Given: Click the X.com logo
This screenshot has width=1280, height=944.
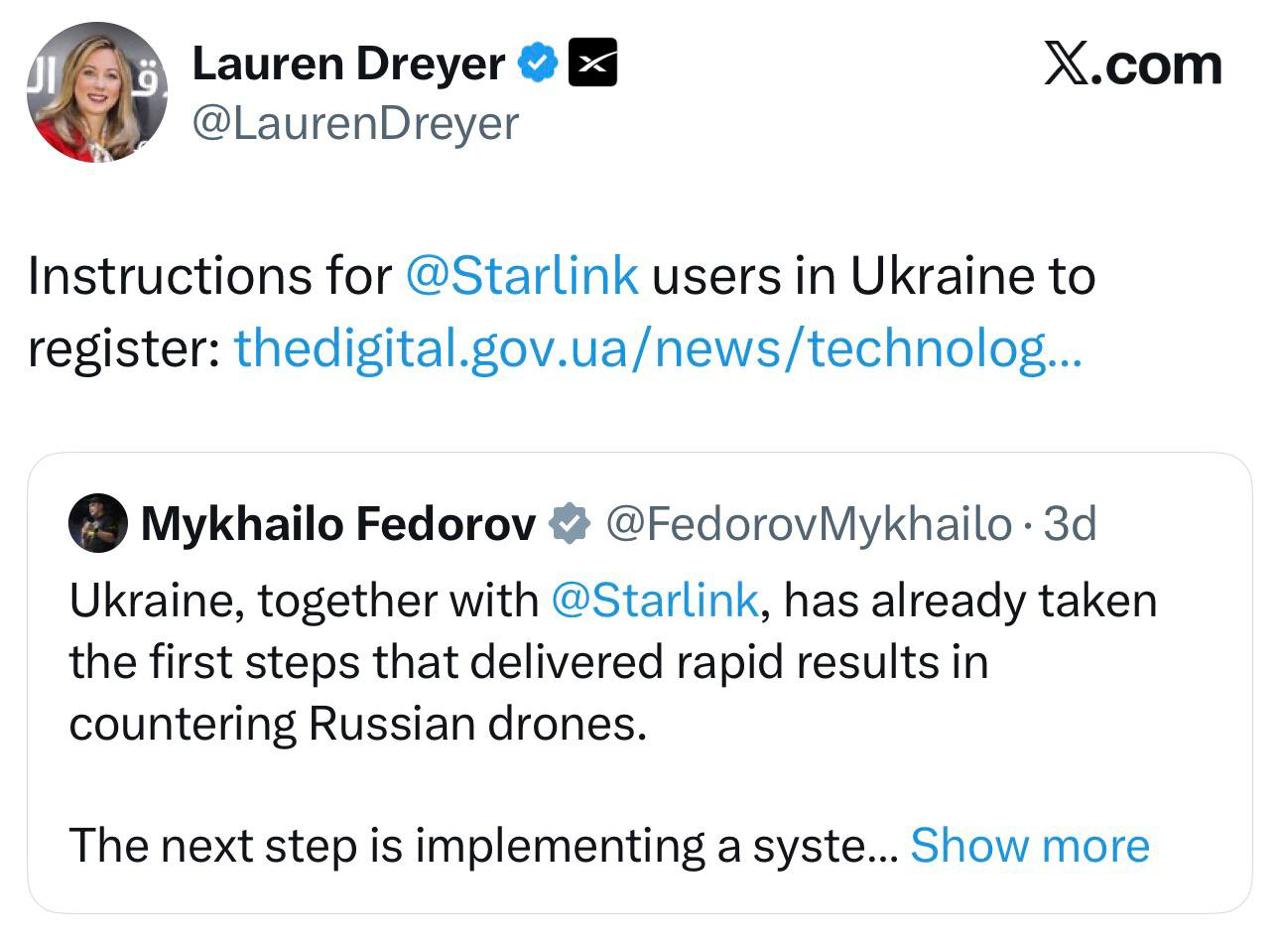Looking at the screenshot, I should click(1132, 65).
